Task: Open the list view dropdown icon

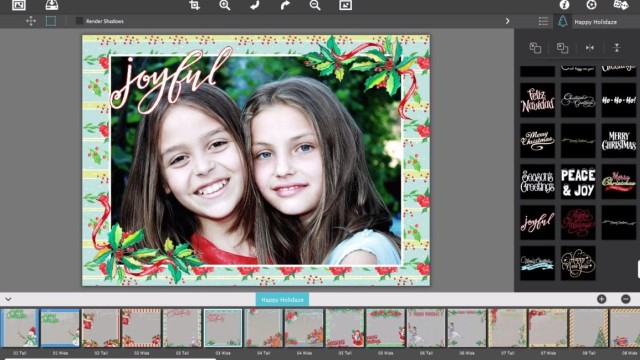Action: [x=543, y=21]
